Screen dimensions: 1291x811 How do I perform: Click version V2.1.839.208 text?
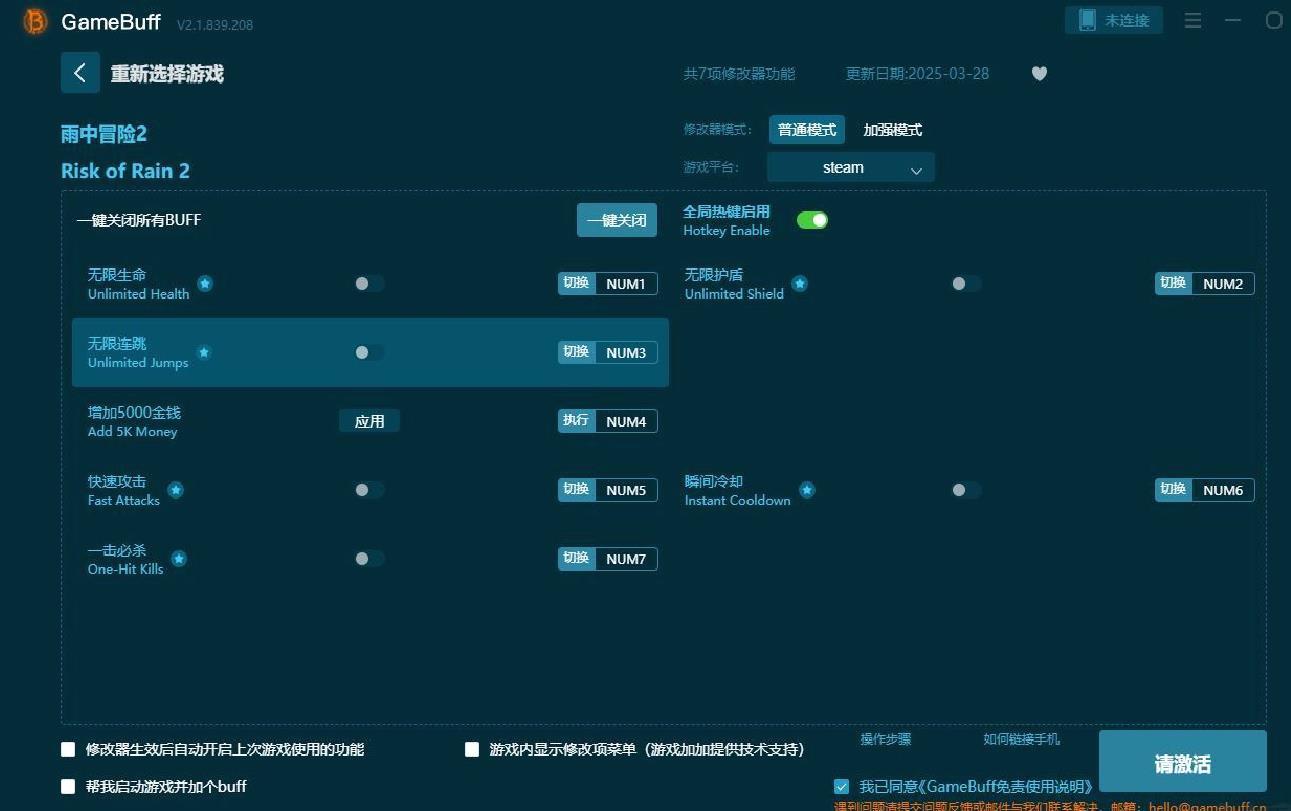215,24
